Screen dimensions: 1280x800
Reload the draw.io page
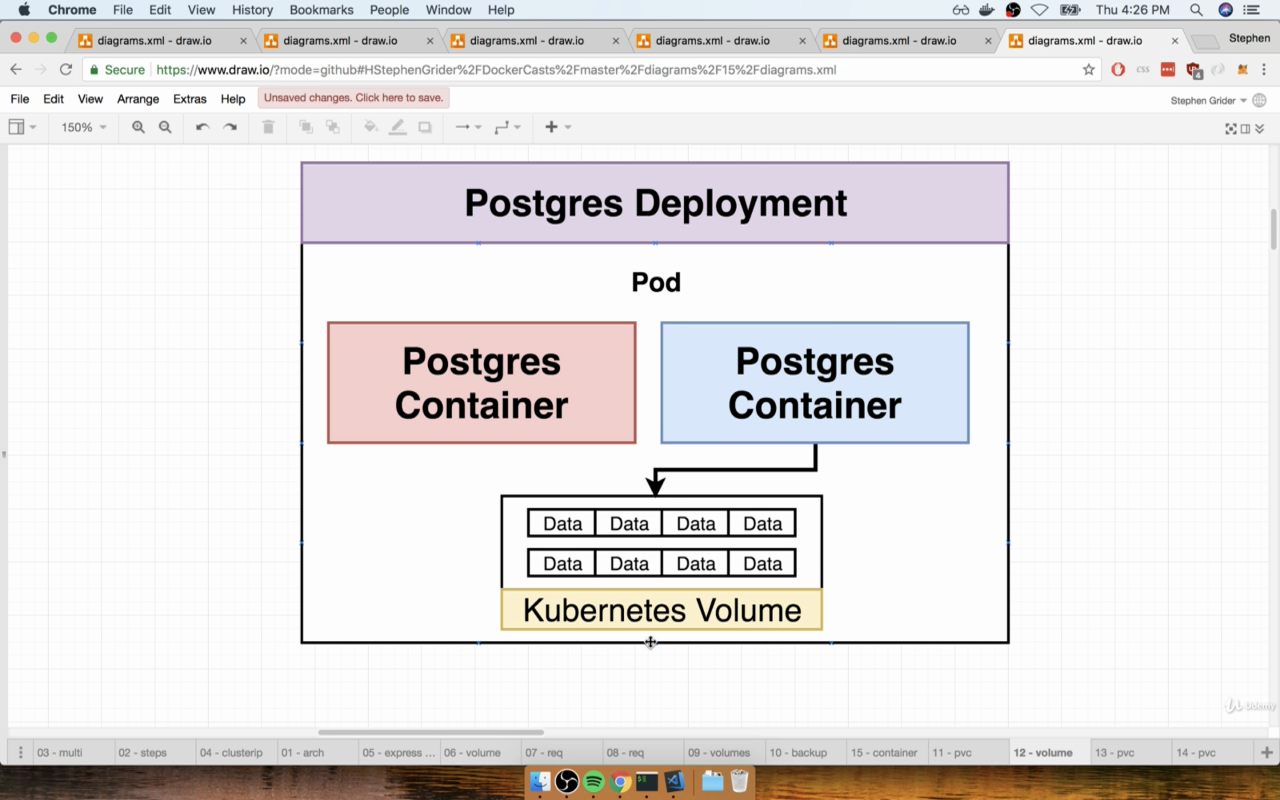coord(66,70)
